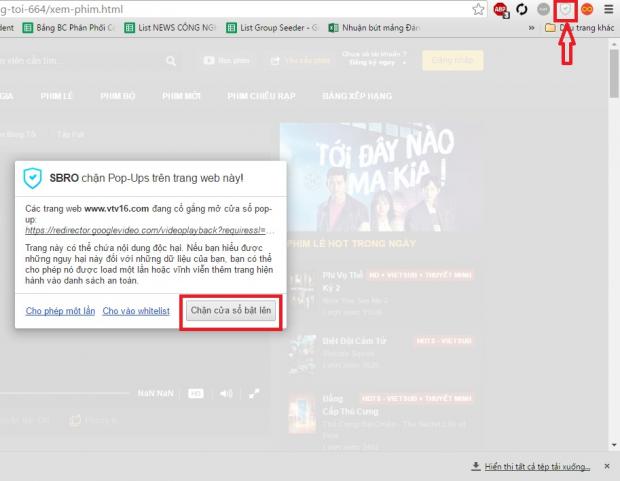Toggle HD quality in the video player
The image size is (620, 481).
(x=196, y=393)
